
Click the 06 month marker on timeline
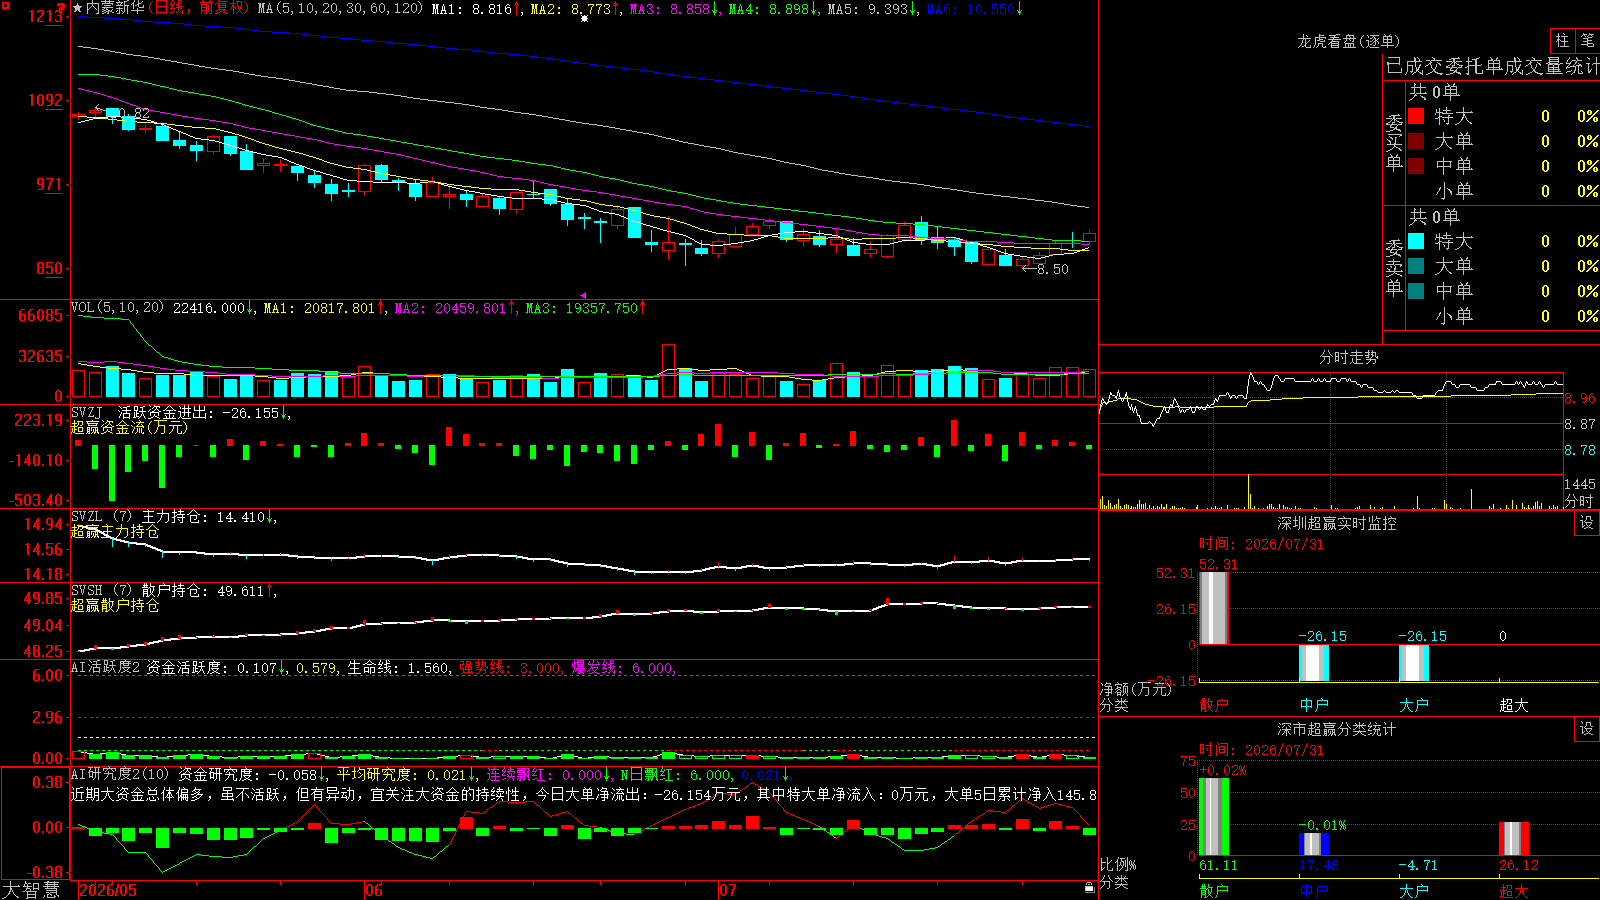point(374,890)
